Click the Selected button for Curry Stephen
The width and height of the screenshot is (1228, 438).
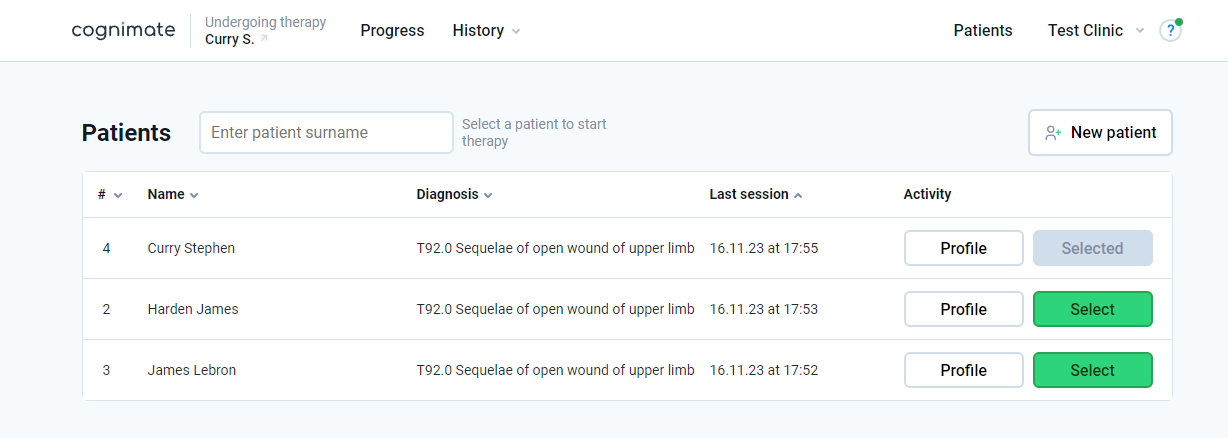pyautogui.click(x=1092, y=248)
